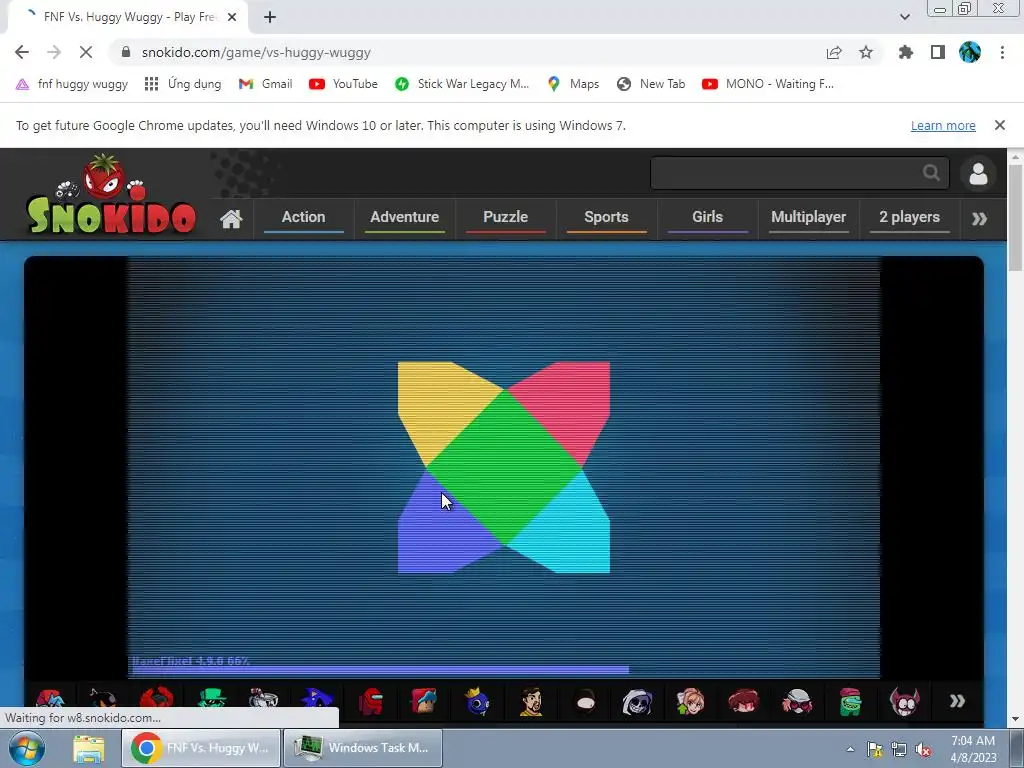Select the red-haired girl character thumbnail
1024x768 pixels.
744,701
